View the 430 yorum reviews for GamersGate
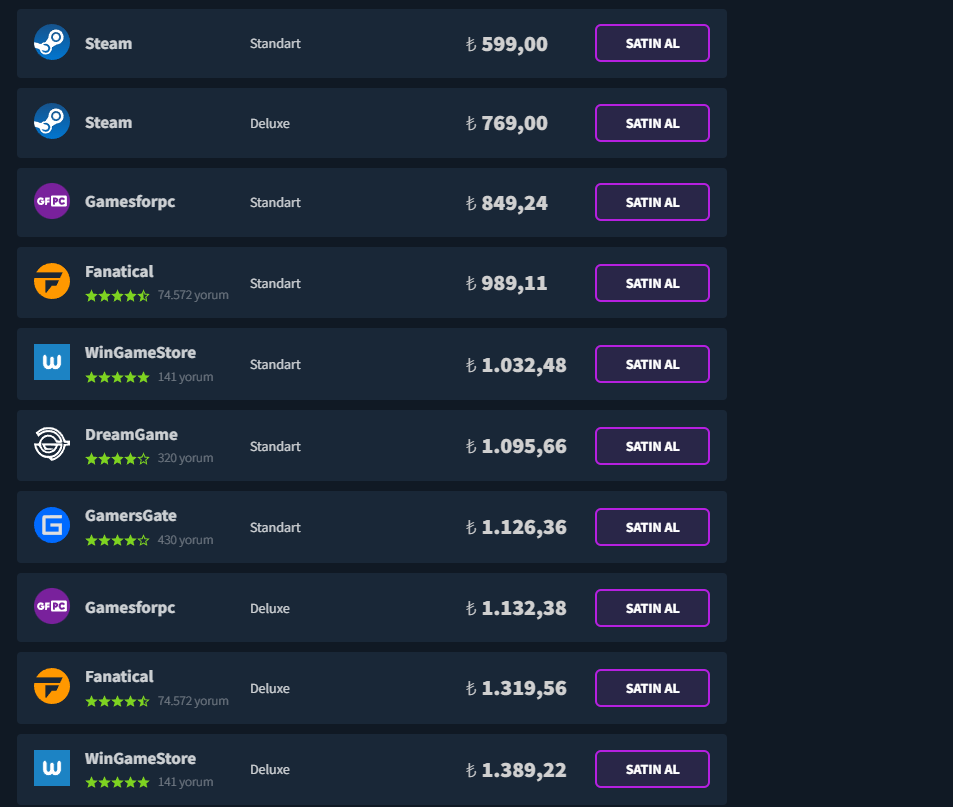 click(x=185, y=540)
